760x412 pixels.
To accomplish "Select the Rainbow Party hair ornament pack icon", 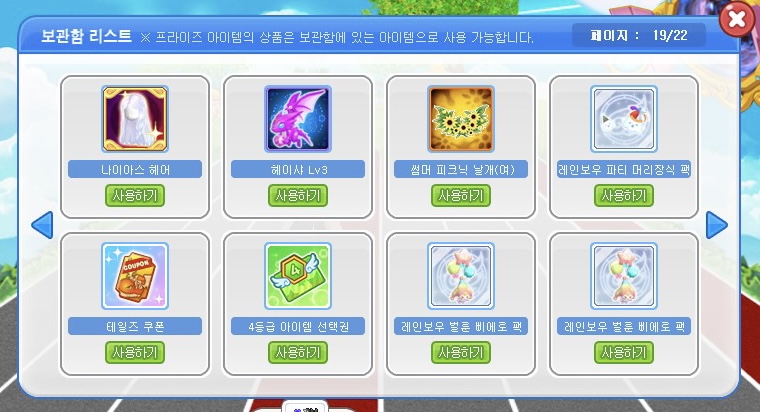I will [624, 119].
